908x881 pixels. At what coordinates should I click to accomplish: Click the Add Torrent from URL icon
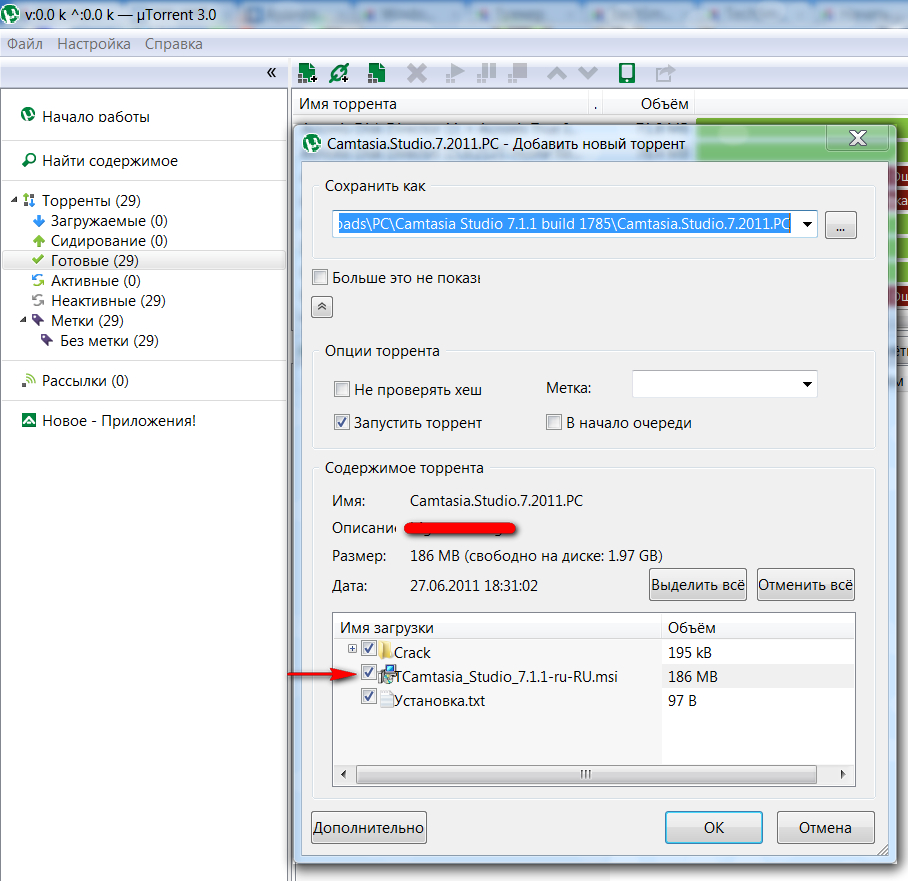click(x=339, y=73)
